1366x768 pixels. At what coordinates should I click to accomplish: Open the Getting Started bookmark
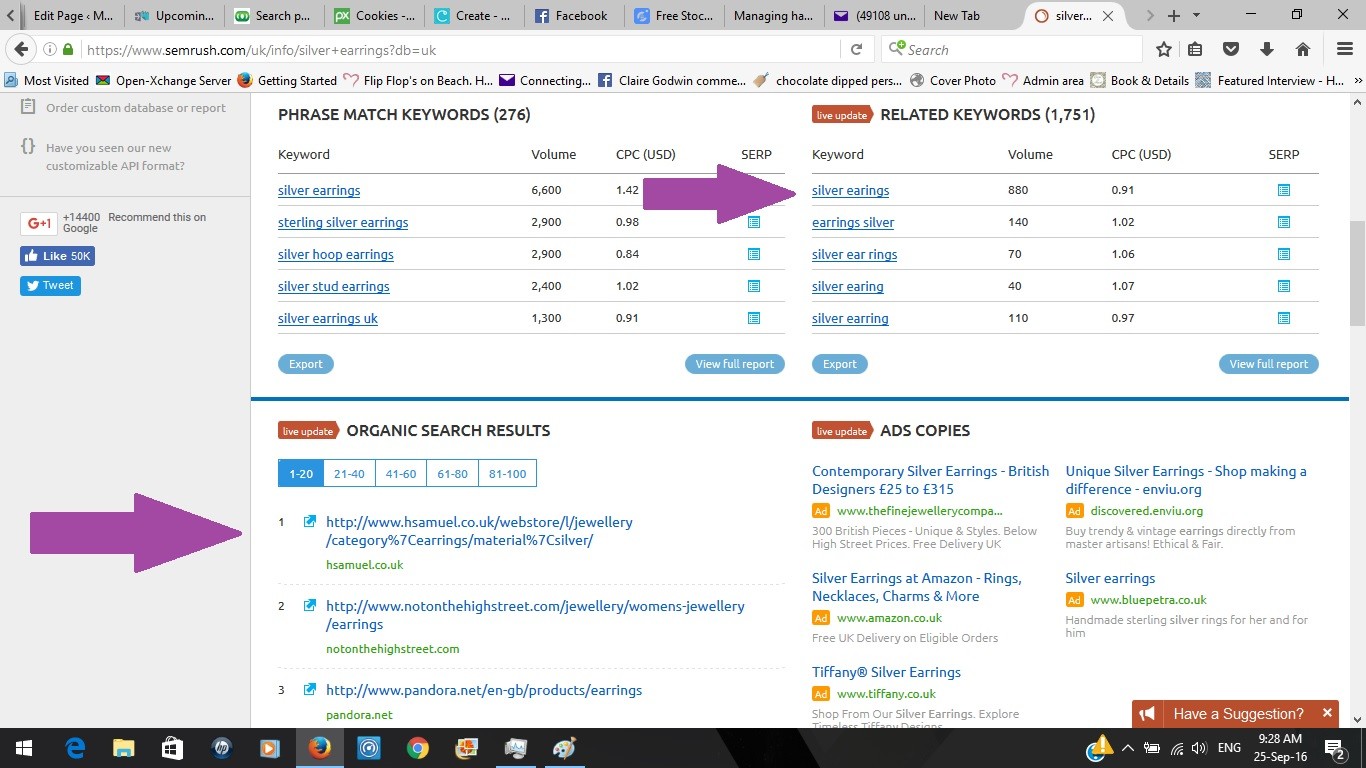click(x=288, y=81)
